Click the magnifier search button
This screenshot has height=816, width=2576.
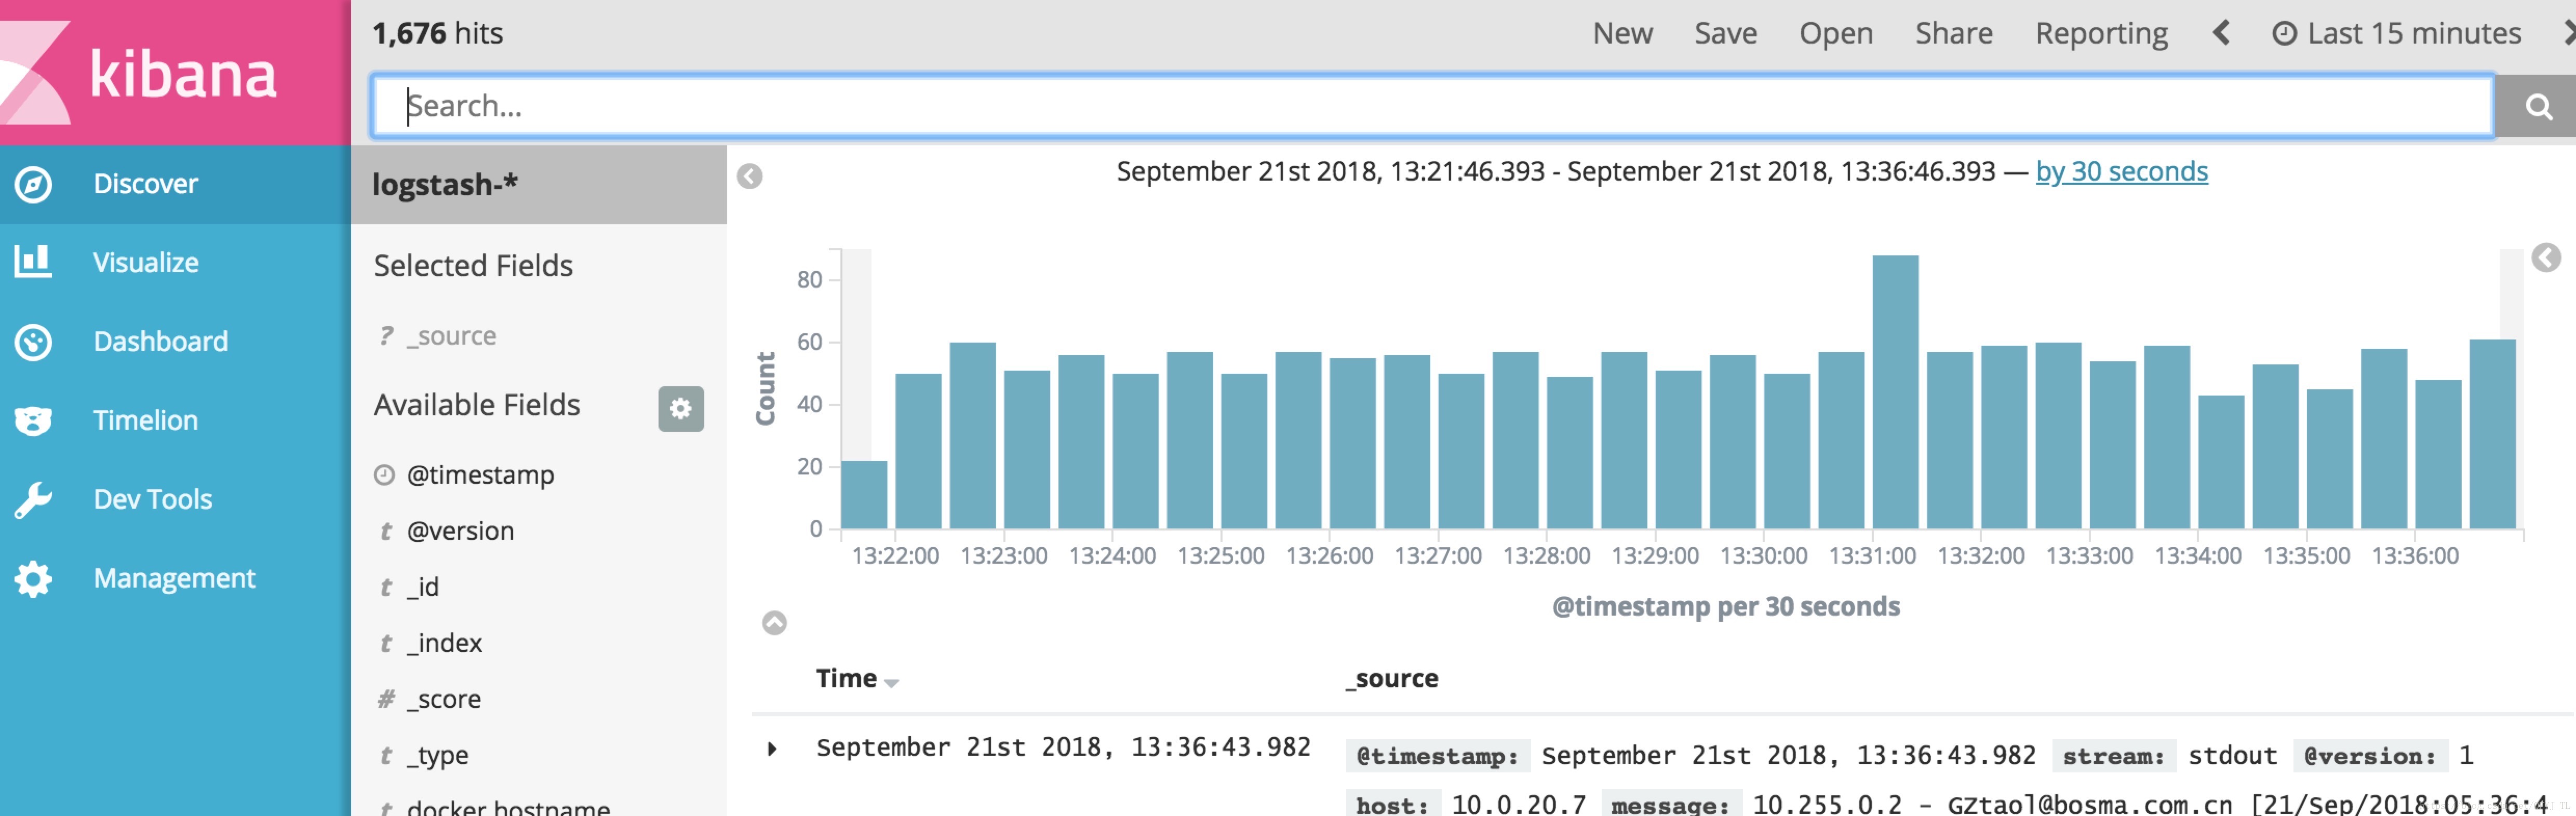point(2537,106)
